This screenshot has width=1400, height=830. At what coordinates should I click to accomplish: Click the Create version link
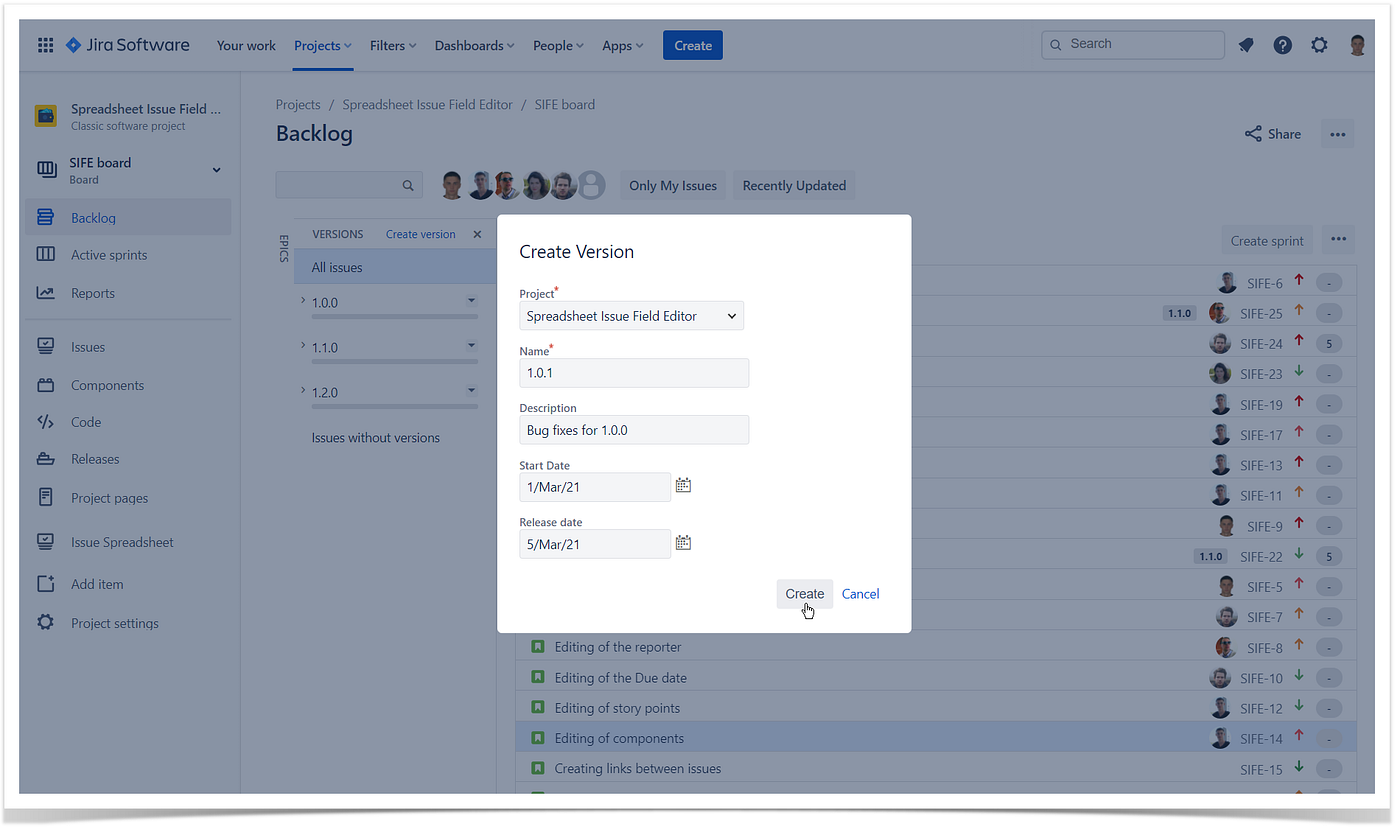[420, 234]
